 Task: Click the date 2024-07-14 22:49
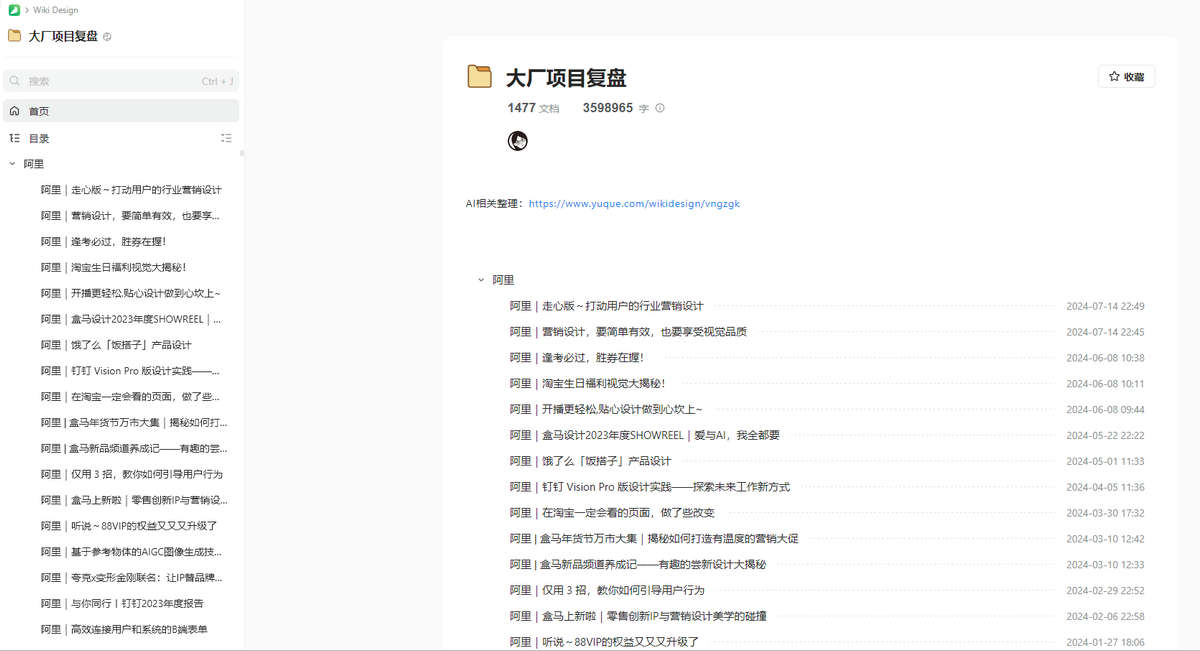click(x=1105, y=307)
